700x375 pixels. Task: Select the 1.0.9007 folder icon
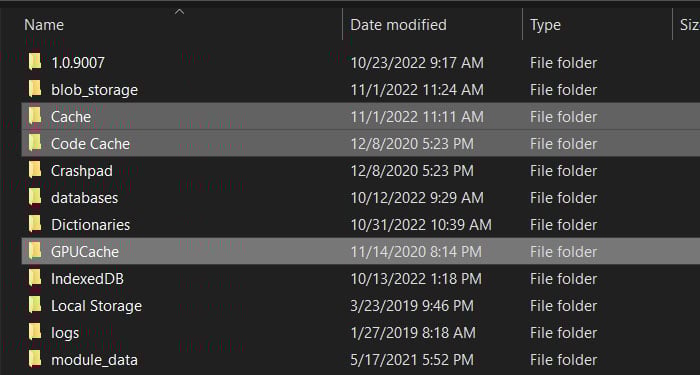coord(35,62)
